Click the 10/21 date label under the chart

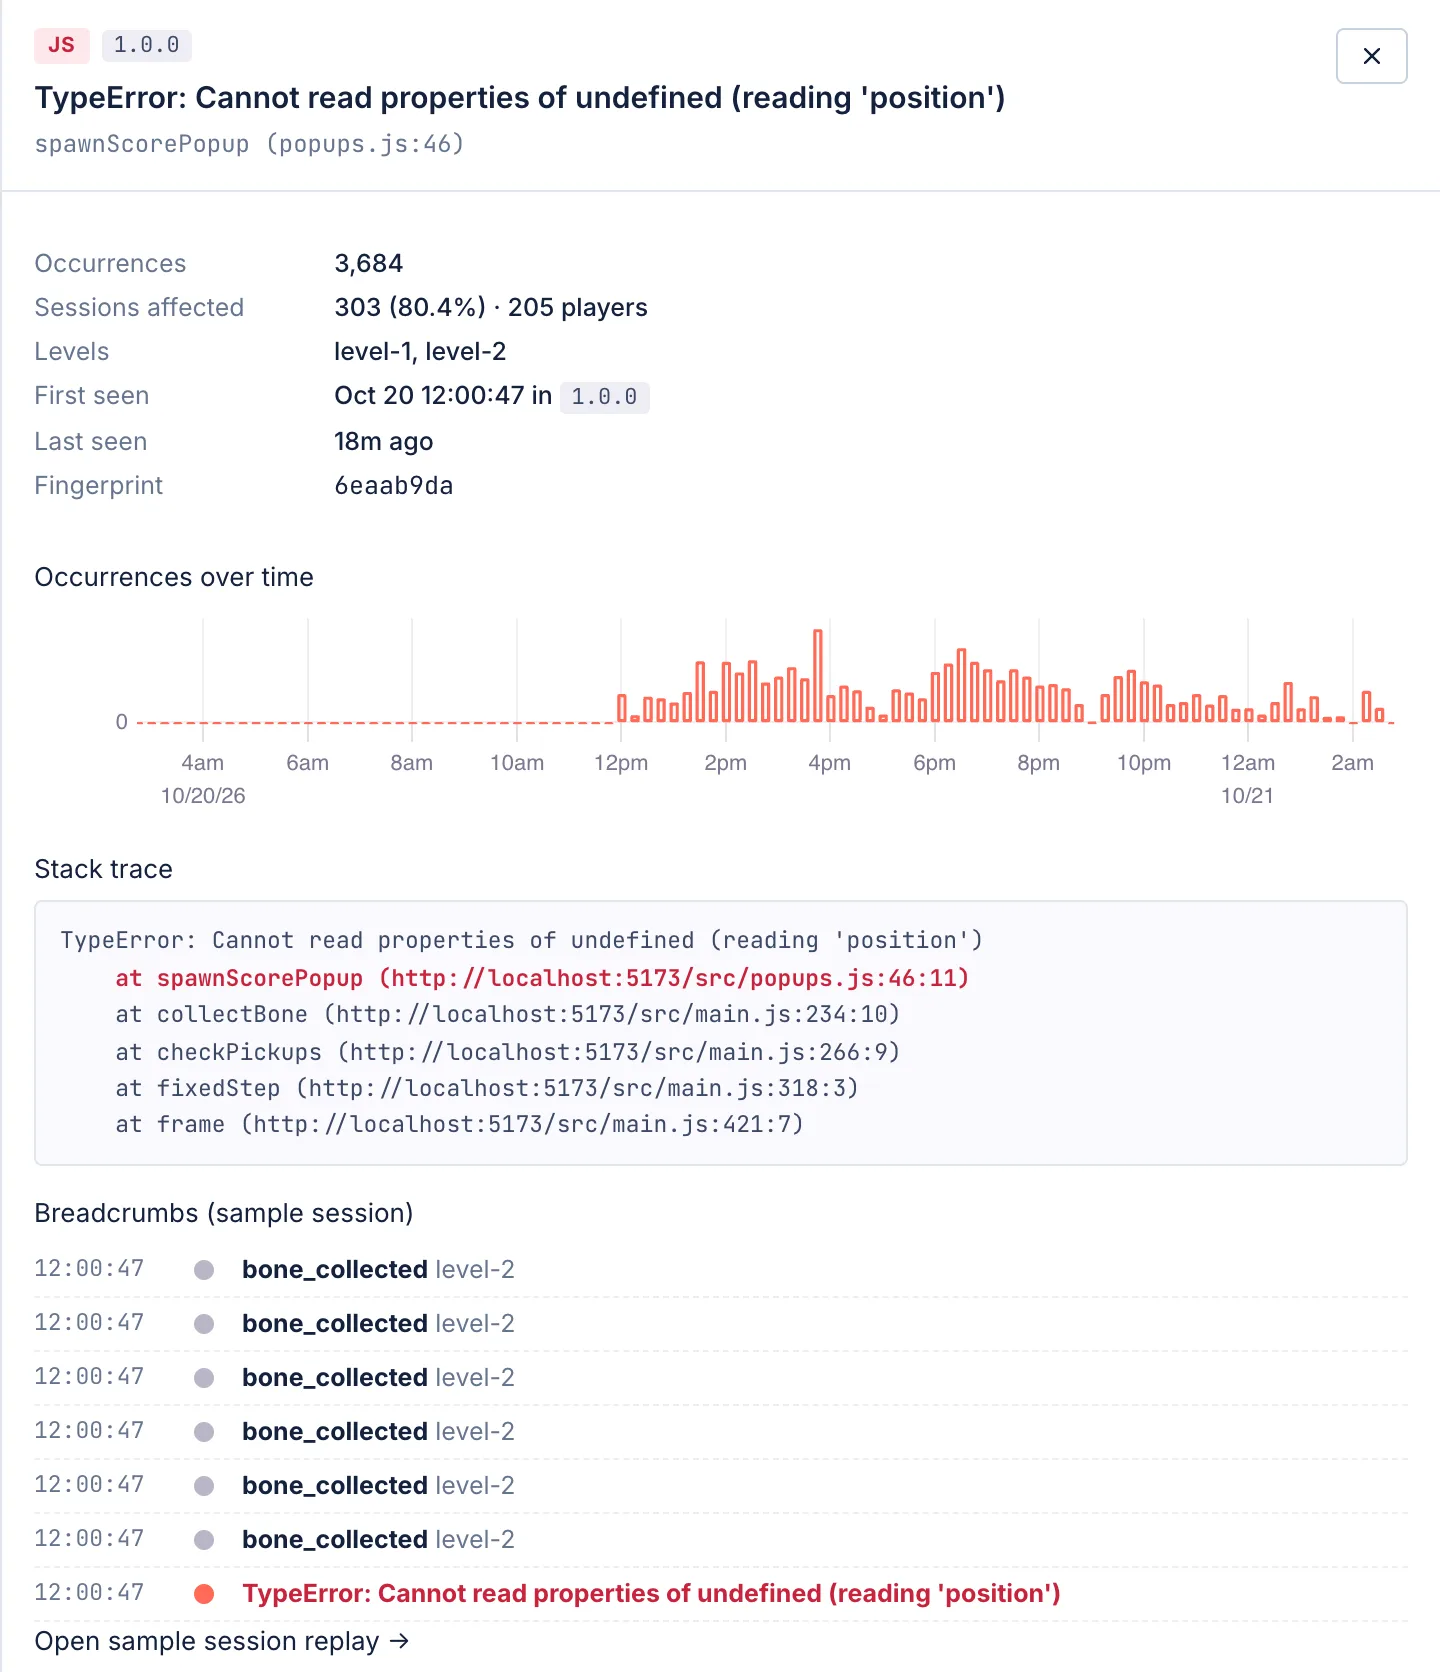(1248, 796)
